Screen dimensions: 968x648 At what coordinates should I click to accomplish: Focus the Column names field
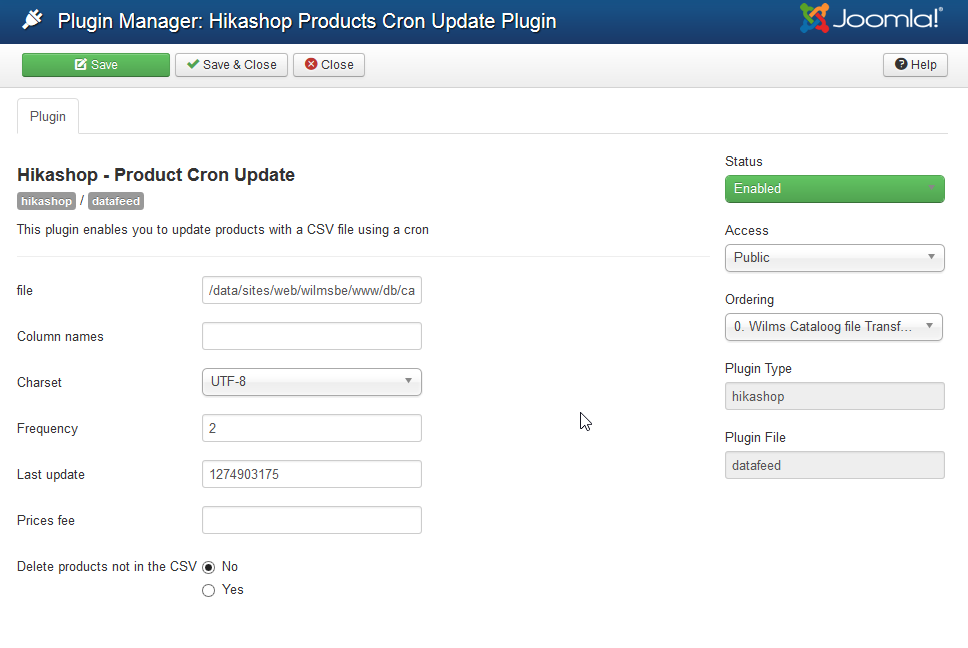click(312, 336)
